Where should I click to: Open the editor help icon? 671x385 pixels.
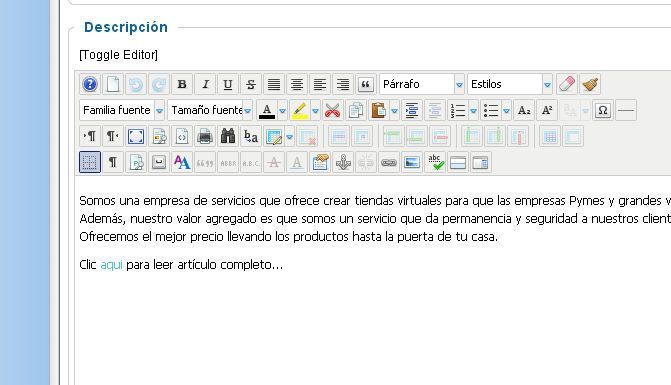[x=90, y=84]
